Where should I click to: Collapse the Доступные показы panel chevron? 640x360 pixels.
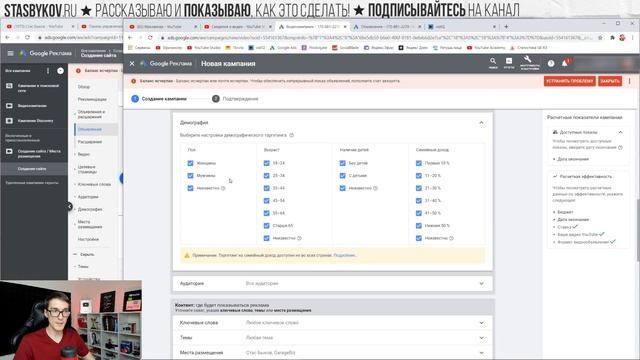(620, 132)
